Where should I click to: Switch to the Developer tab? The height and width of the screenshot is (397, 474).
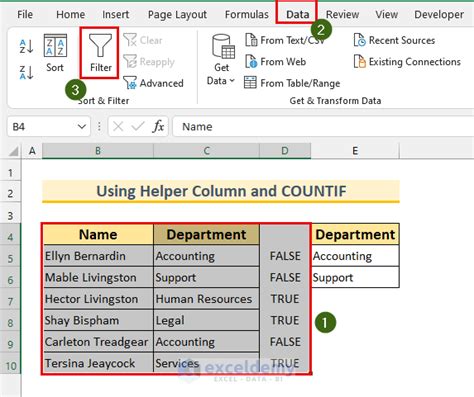439,15
